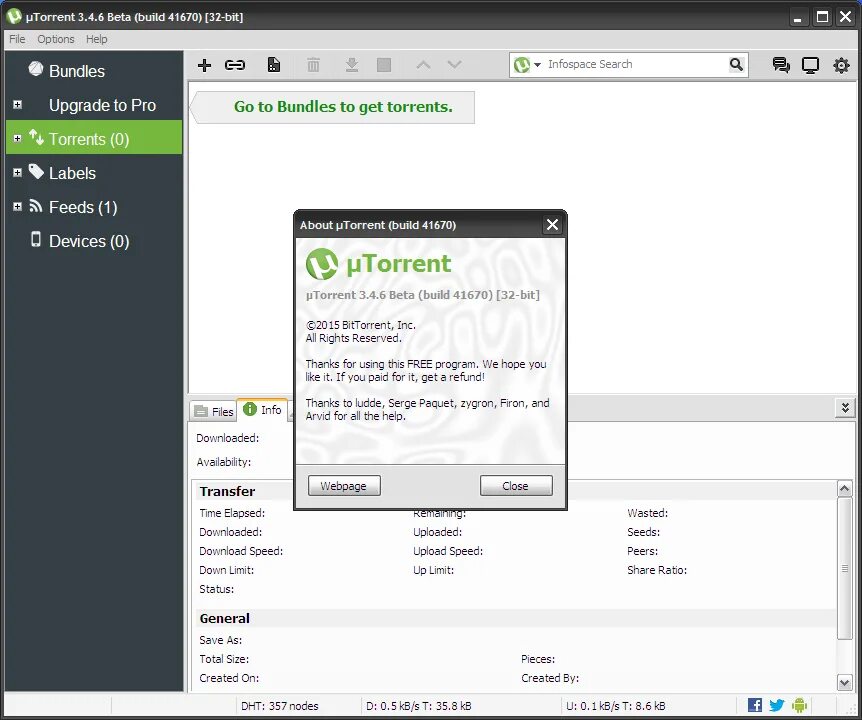Click the General section header
The width and height of the screenshot is (862, 720).
[224, 618]
